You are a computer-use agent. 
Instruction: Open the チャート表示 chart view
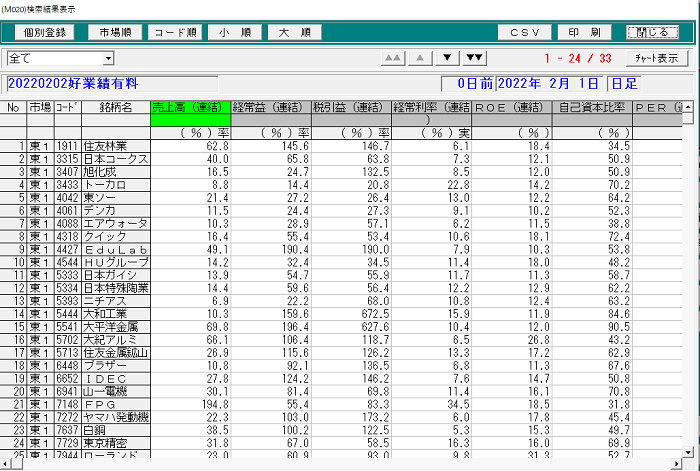(x=655, y=59)
